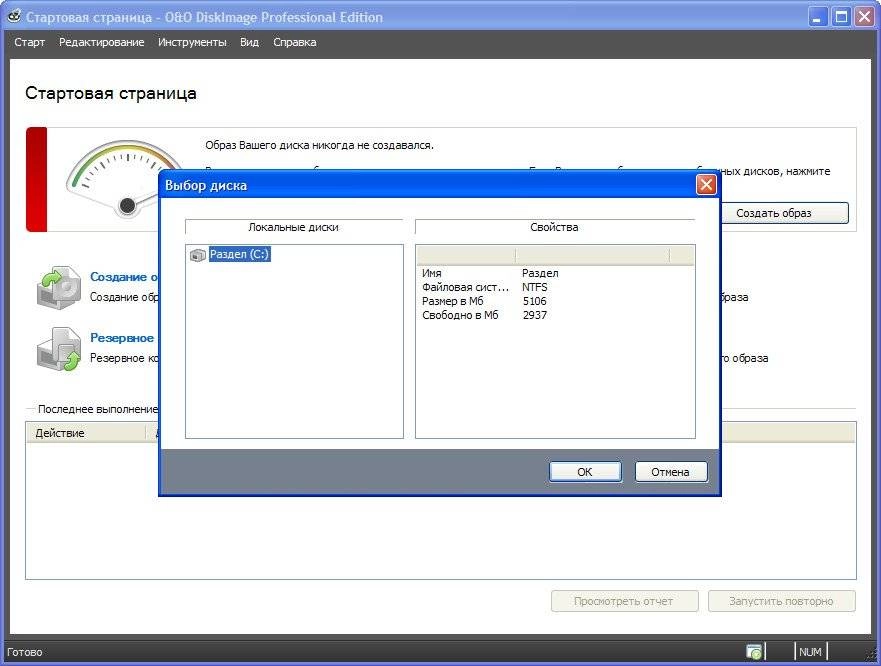This screenshot has height=666, width=881.
Task: Open the Инструменты menu
Action: pos(192,42)
